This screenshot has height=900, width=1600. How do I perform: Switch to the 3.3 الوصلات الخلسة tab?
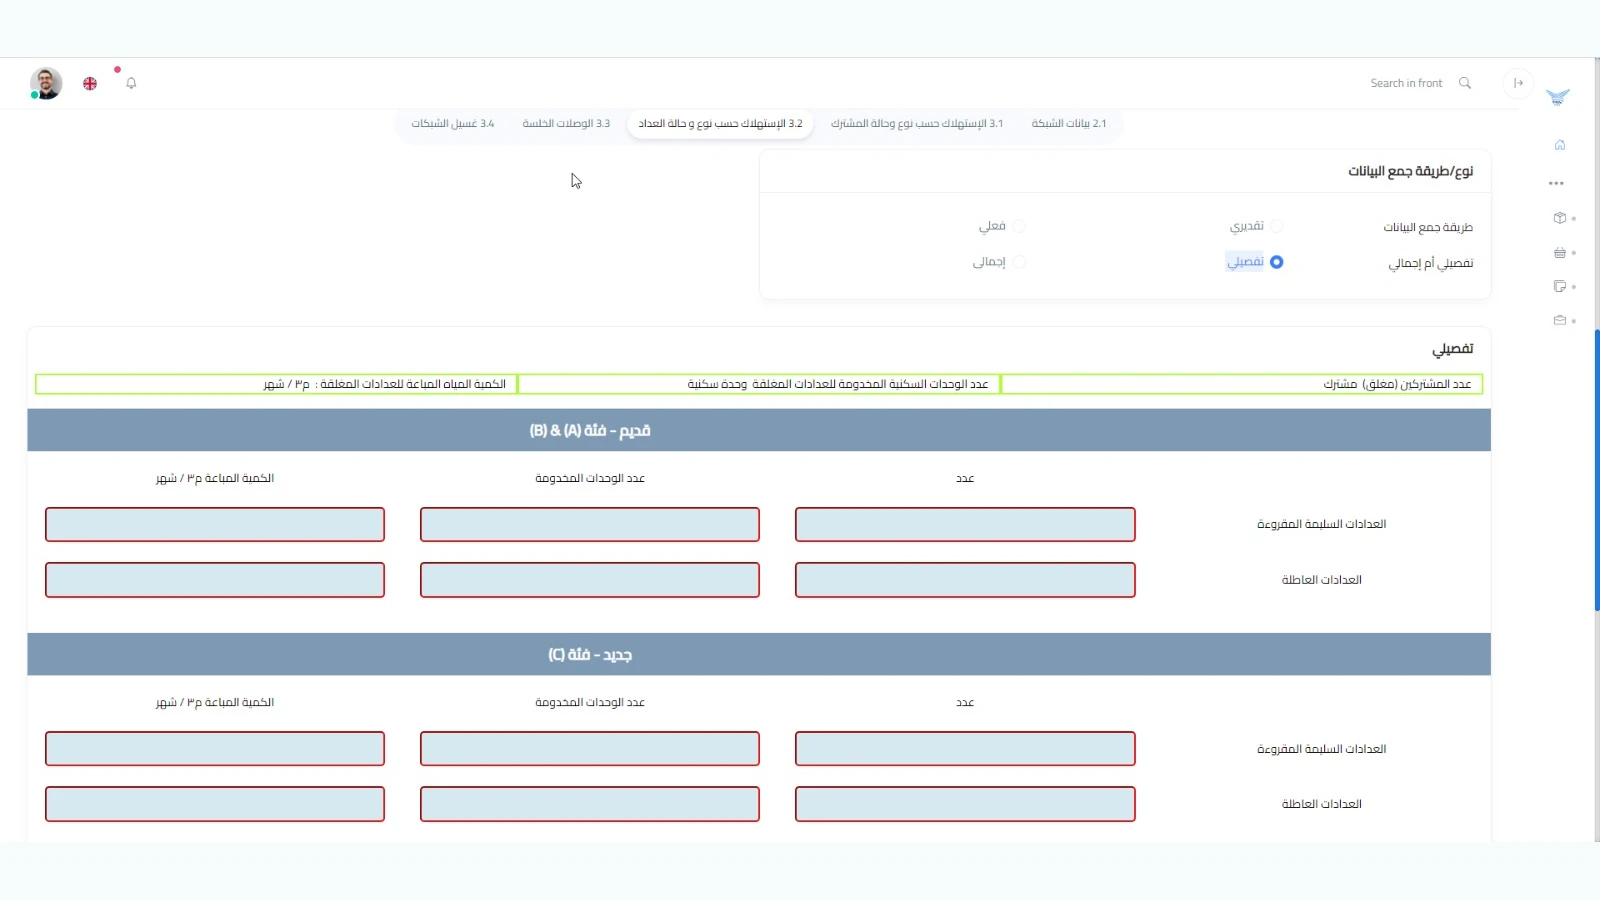coord(566,124)
